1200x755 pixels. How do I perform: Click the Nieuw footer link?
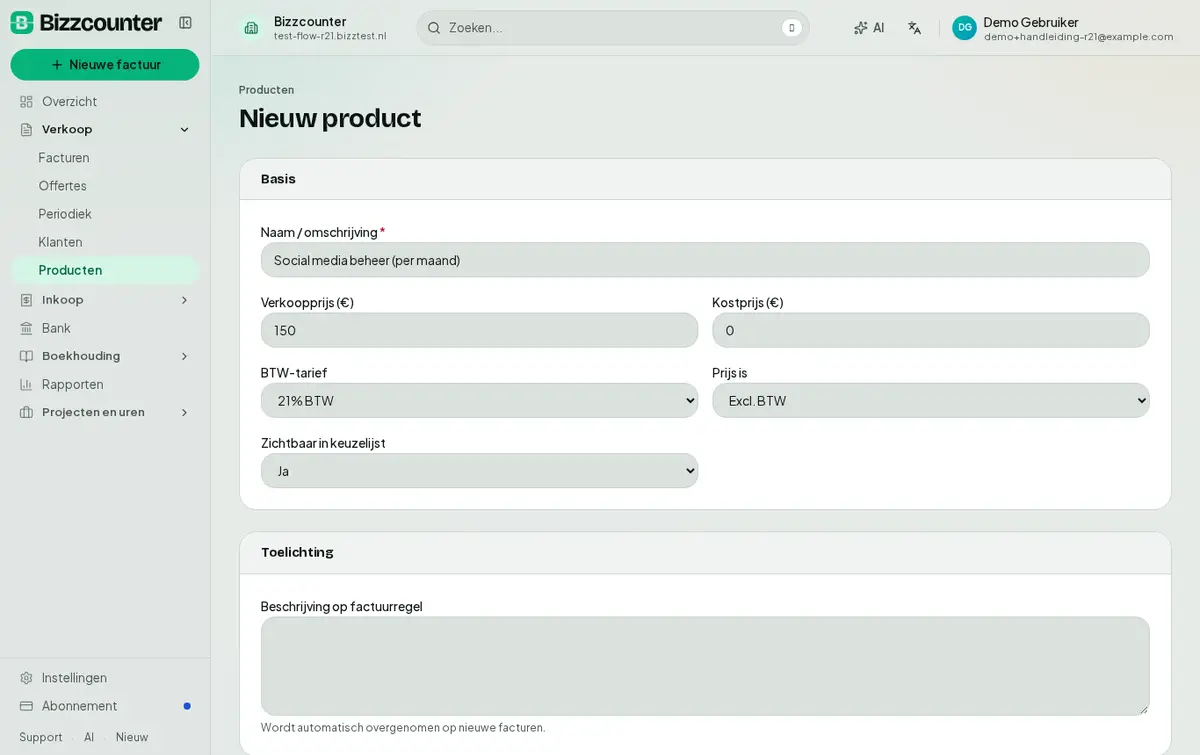[132, 737]
